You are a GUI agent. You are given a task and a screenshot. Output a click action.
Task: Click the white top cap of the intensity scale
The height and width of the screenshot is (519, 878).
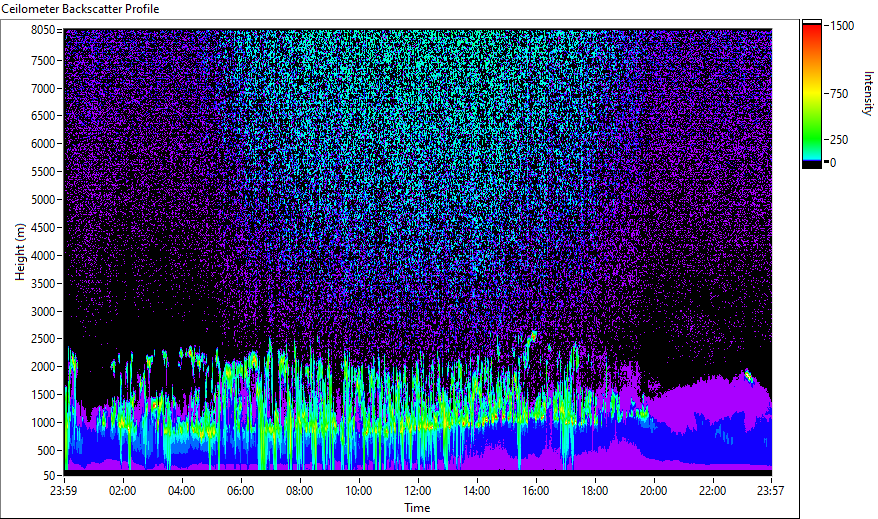click(x=812, y=22)
